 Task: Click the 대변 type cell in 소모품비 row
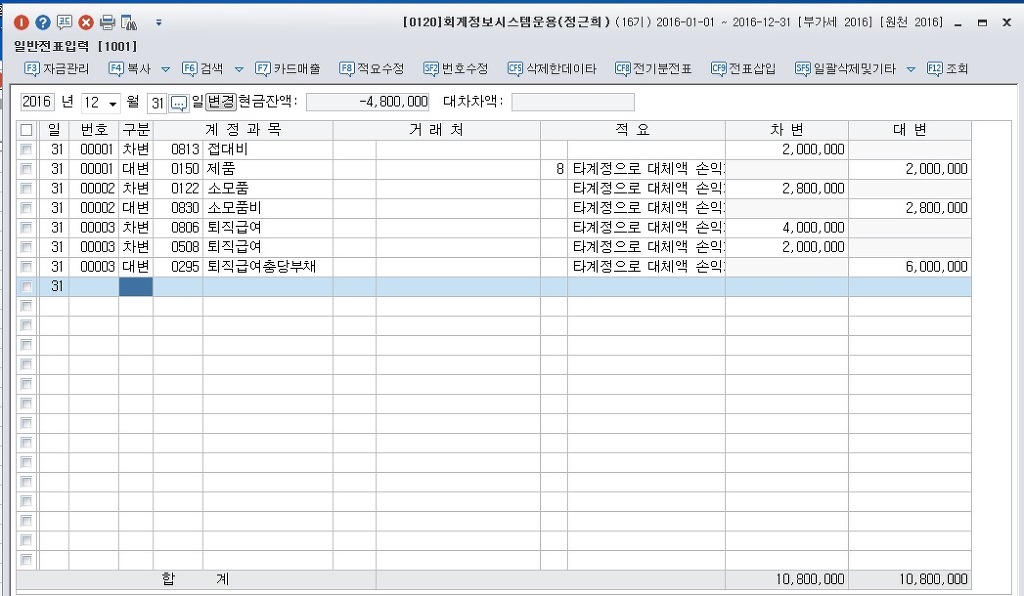coord(136,208)
